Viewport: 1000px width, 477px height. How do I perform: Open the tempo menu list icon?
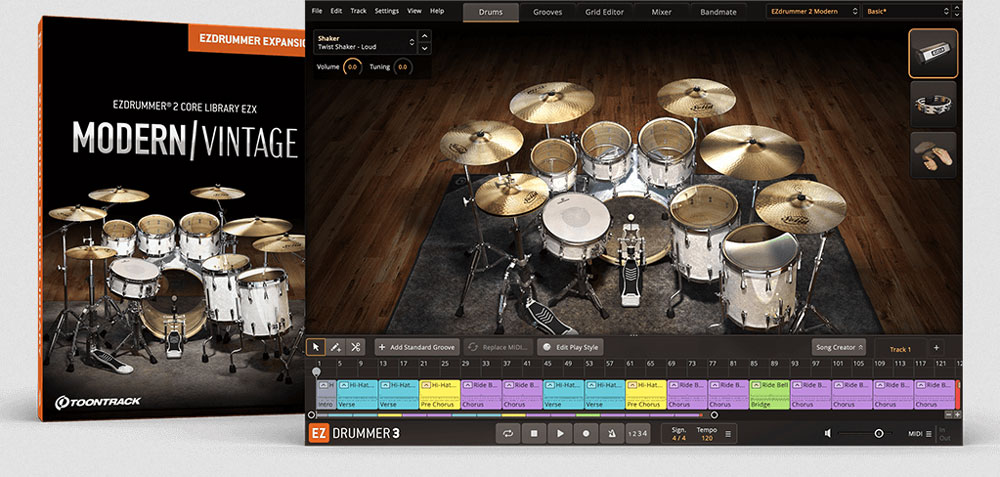pos(728,434)
